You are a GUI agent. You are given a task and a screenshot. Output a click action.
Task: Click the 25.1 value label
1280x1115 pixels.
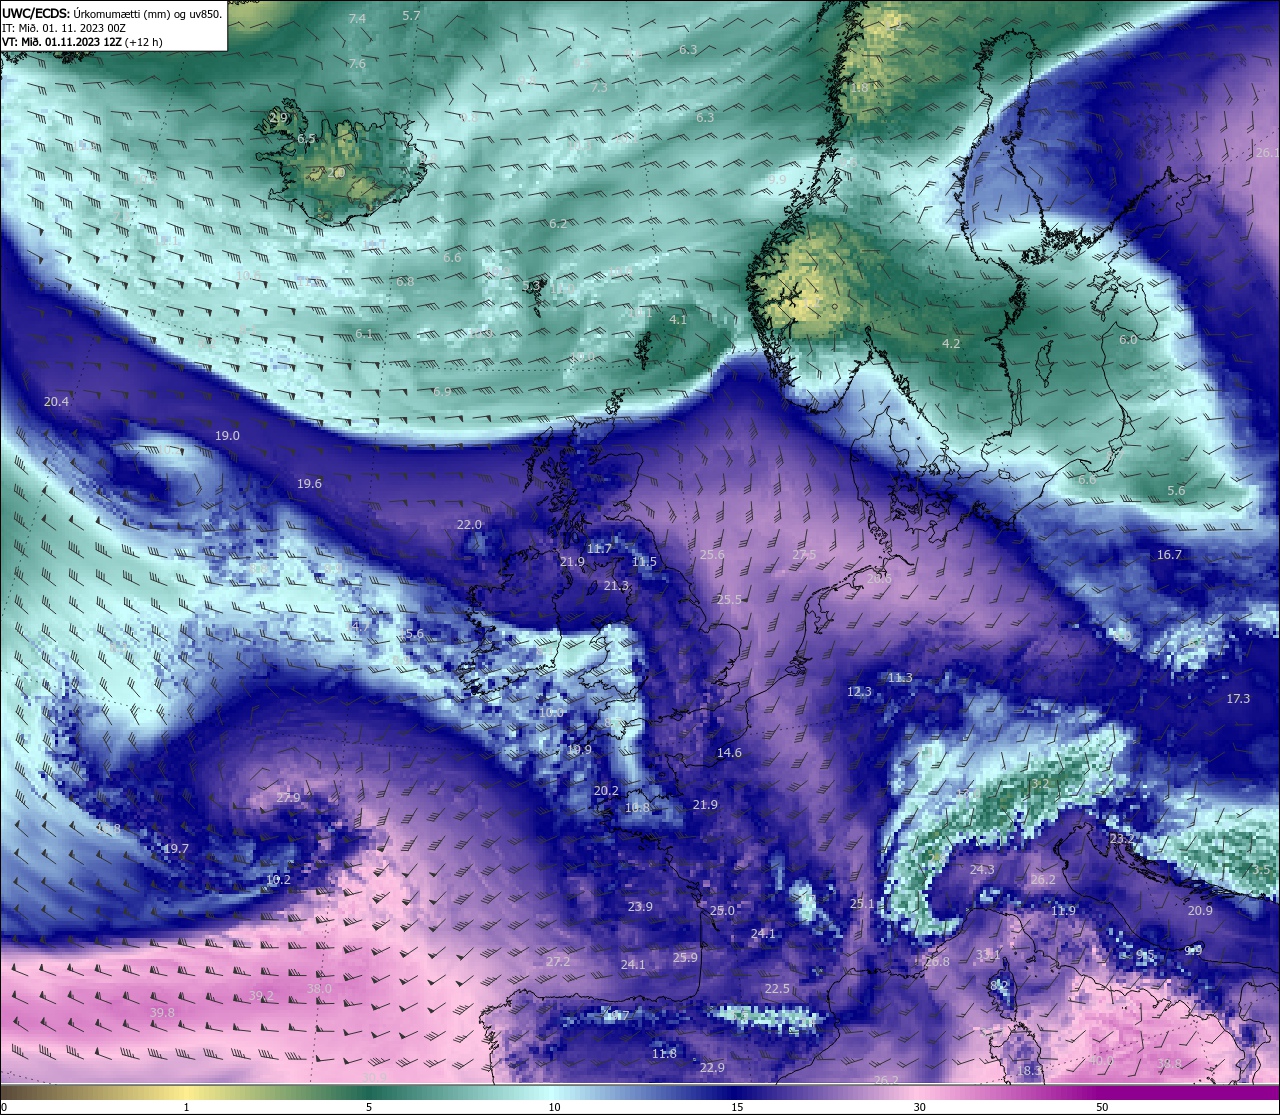point(862,904)
